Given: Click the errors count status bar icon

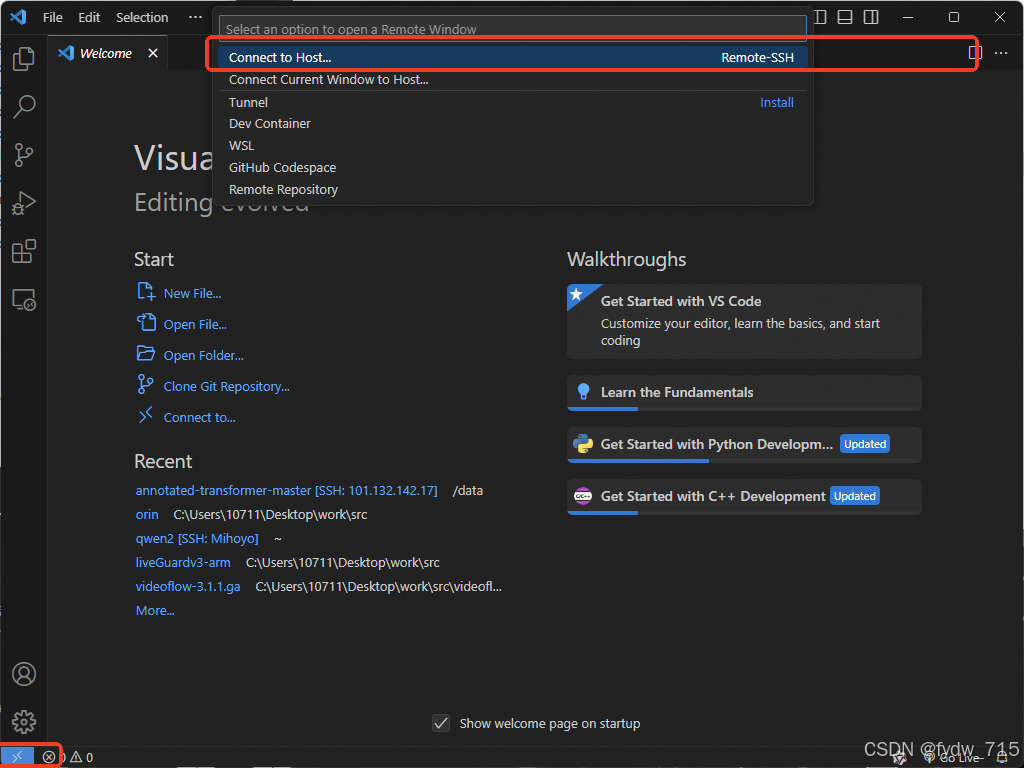Looking at the screenshot, I should [x=49, y=757].
